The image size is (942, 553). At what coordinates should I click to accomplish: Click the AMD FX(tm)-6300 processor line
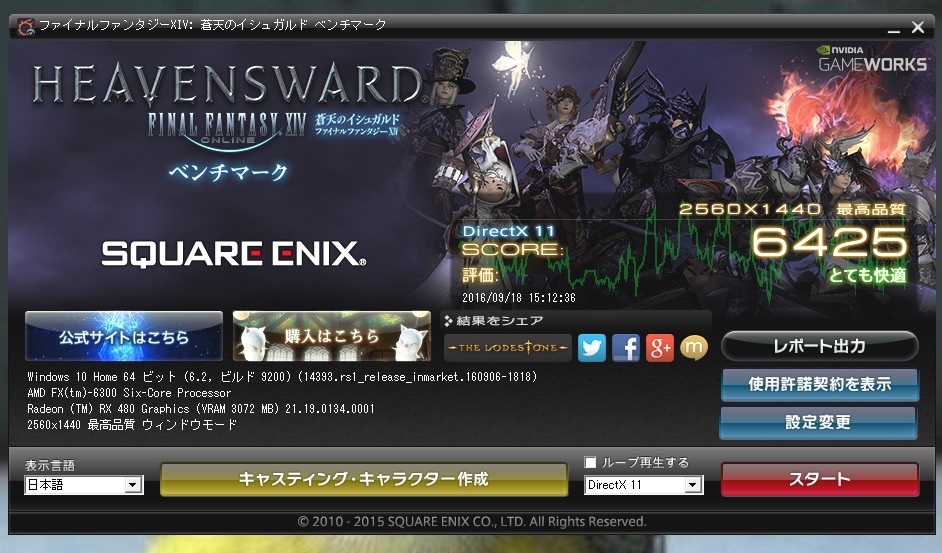(x=129, y=393)
